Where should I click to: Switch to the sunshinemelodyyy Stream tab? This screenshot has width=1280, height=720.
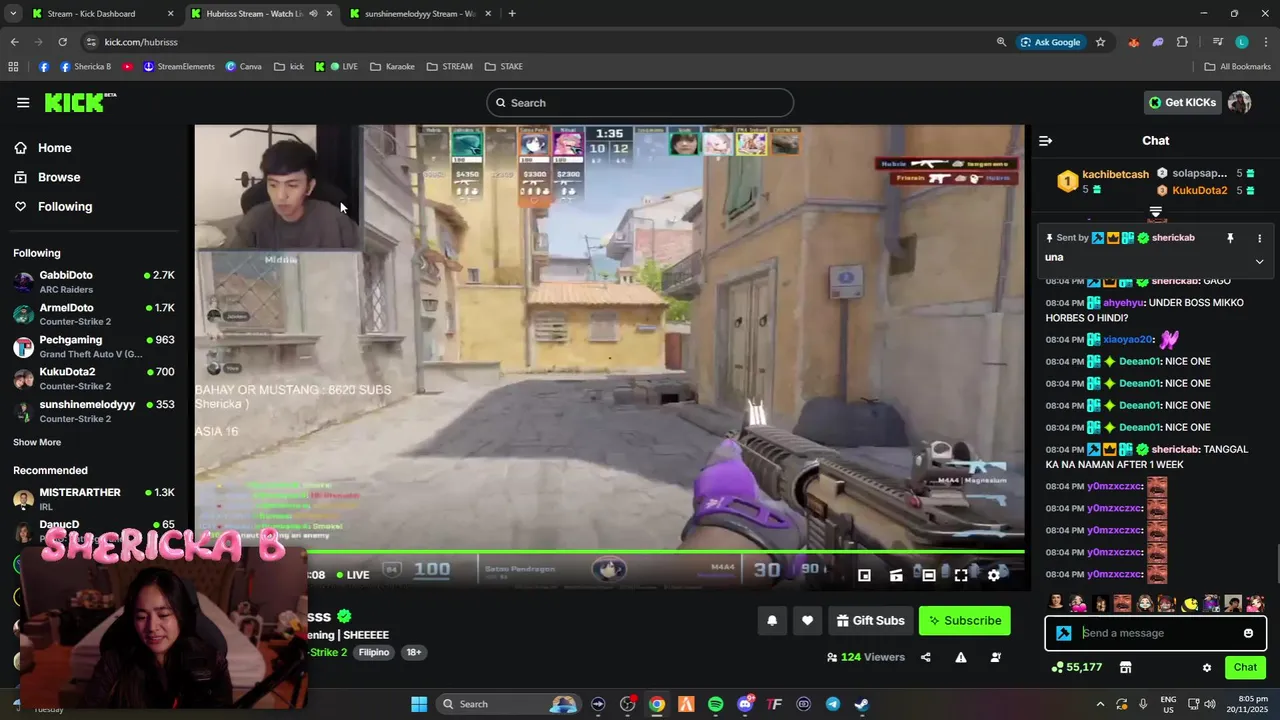click(x=420, y=14)
